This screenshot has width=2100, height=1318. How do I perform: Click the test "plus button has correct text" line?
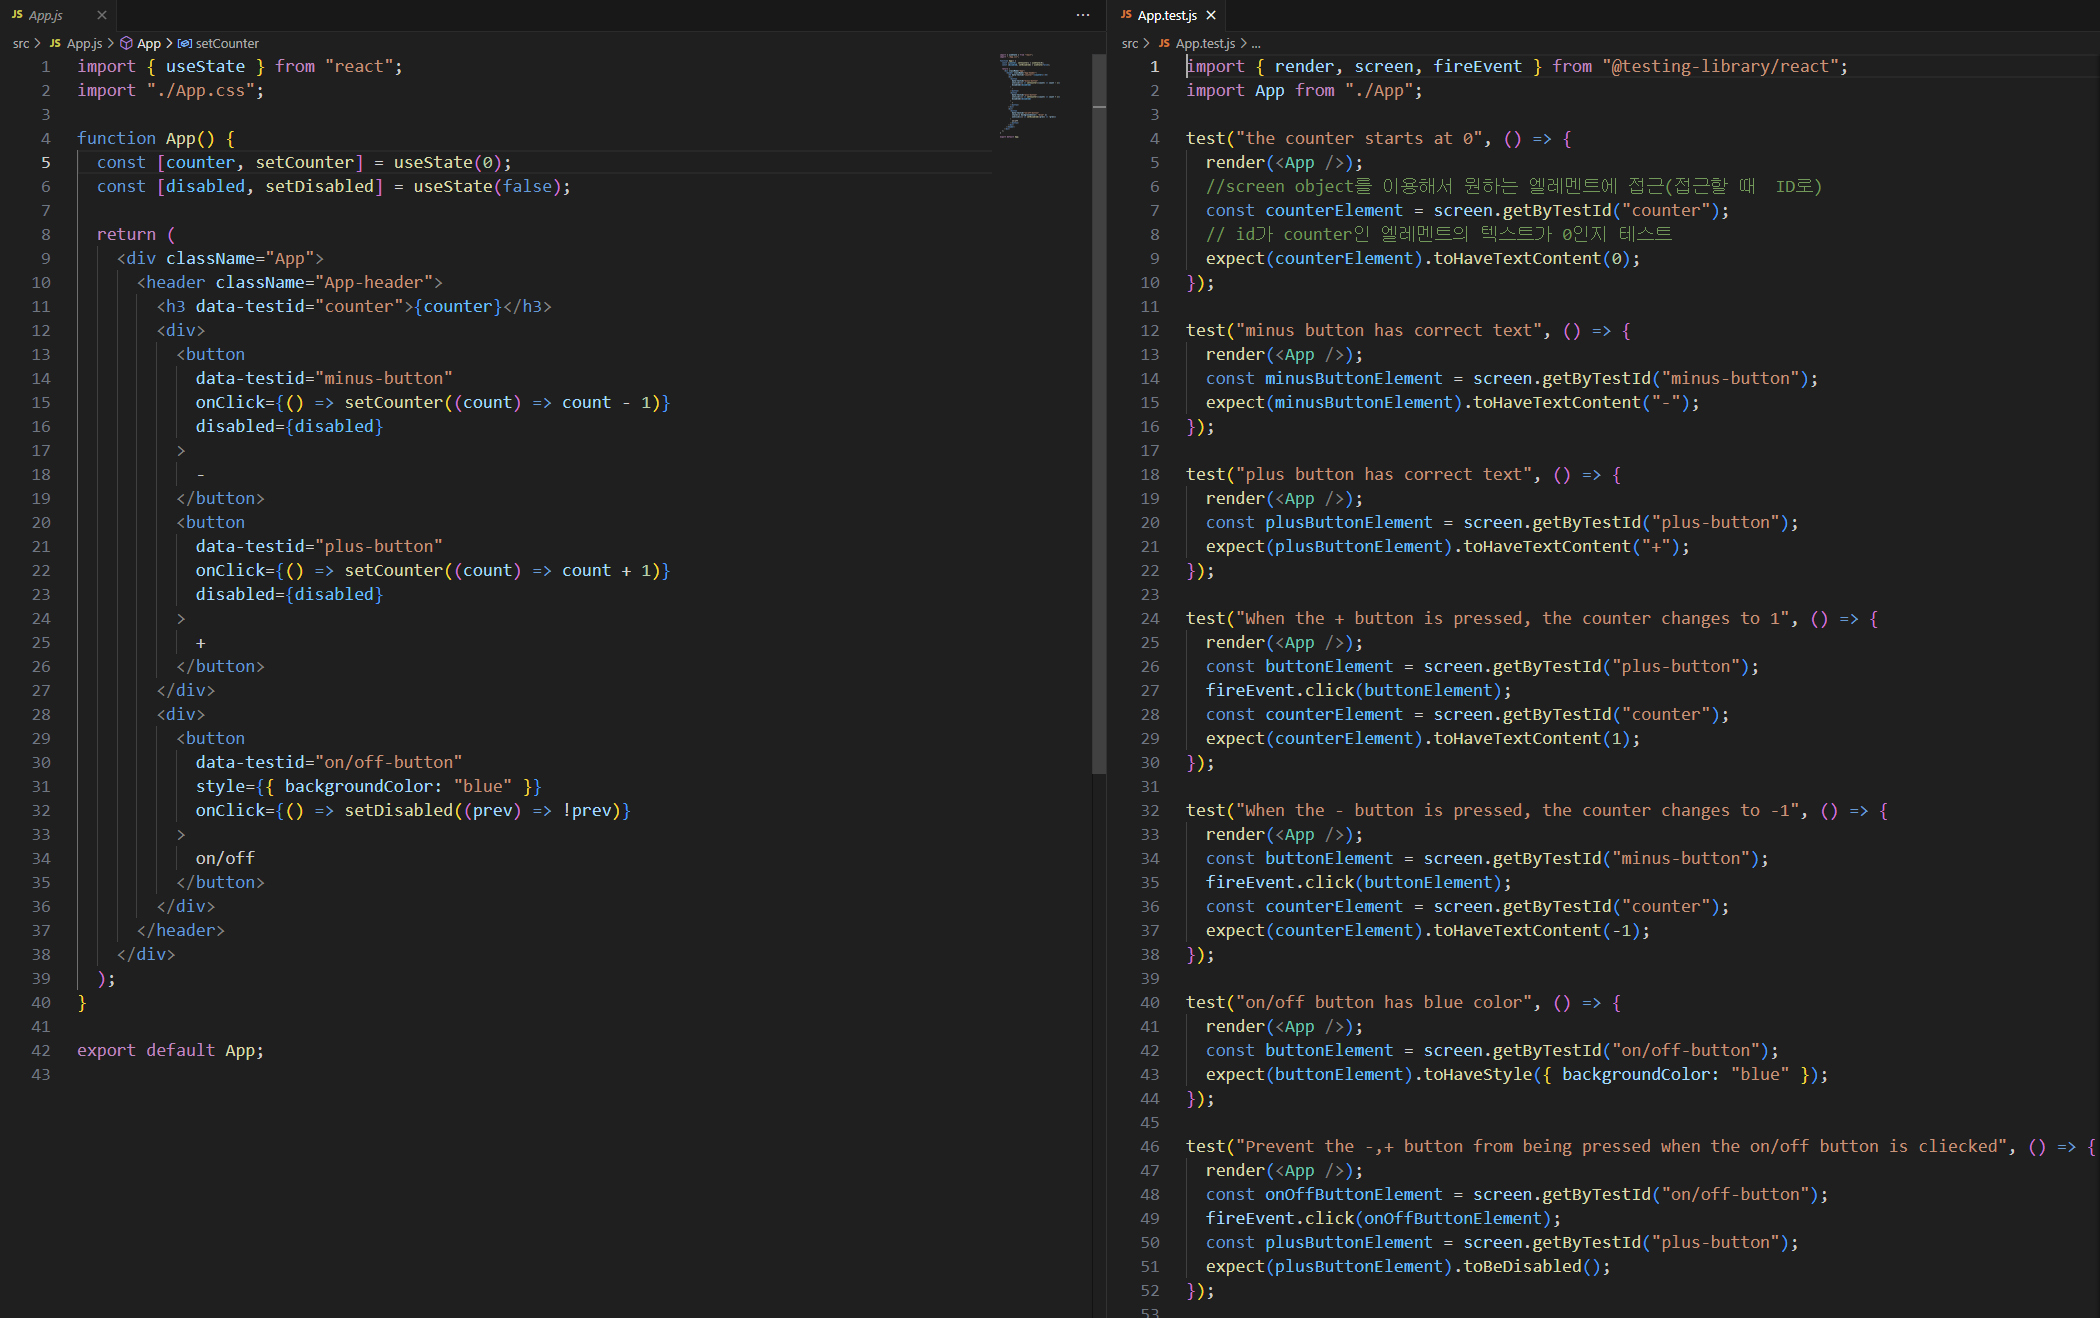(1403, 474)
